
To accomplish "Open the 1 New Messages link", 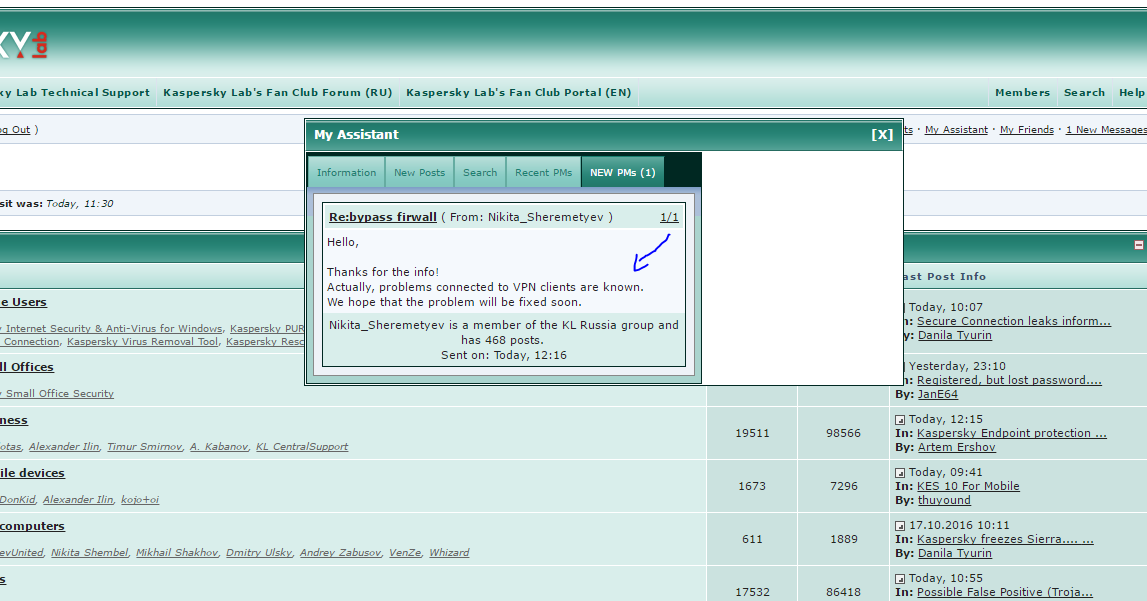I will click(x=1106, y=129).
